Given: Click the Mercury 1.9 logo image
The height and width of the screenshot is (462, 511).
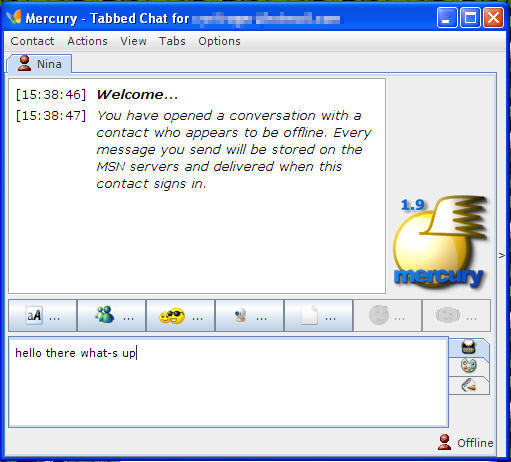Looking at the screenshot, I should pyautogui.click(x=440, y=242).
